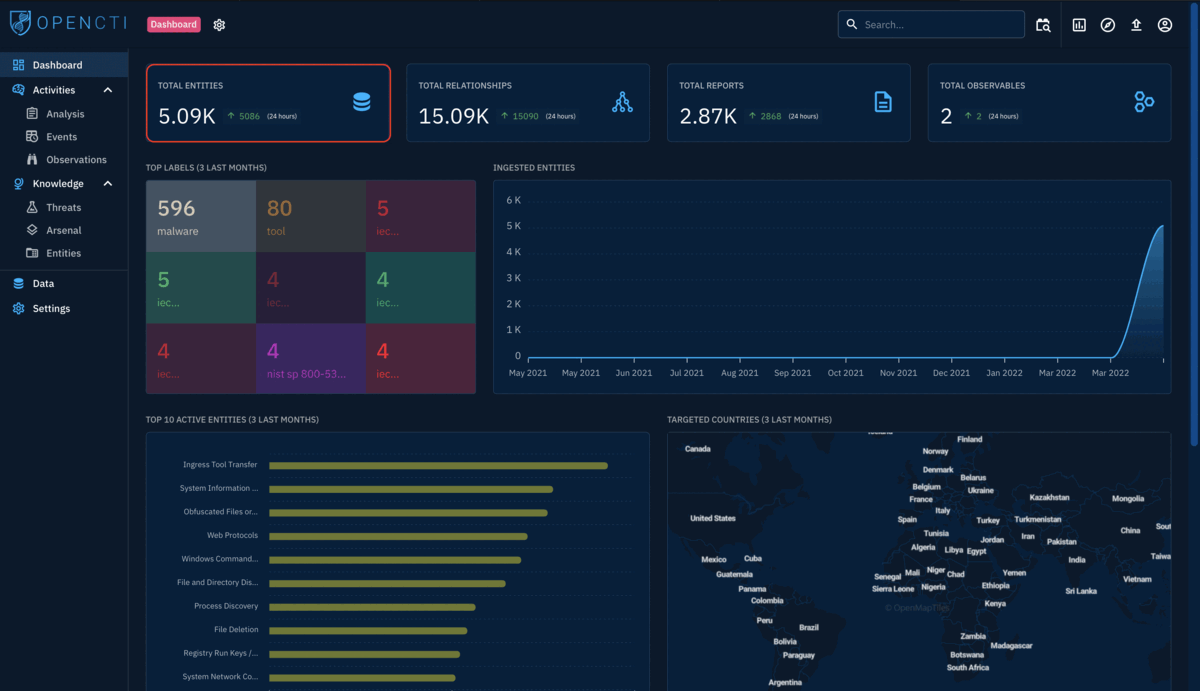Select the layers icon for Arsenal

33,230
